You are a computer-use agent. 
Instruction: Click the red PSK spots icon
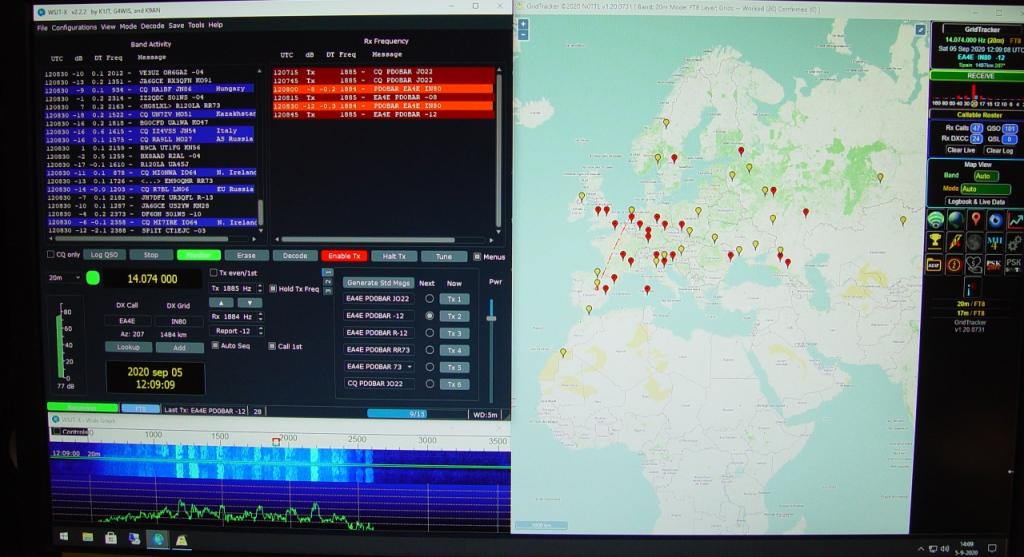coord(994,264)
